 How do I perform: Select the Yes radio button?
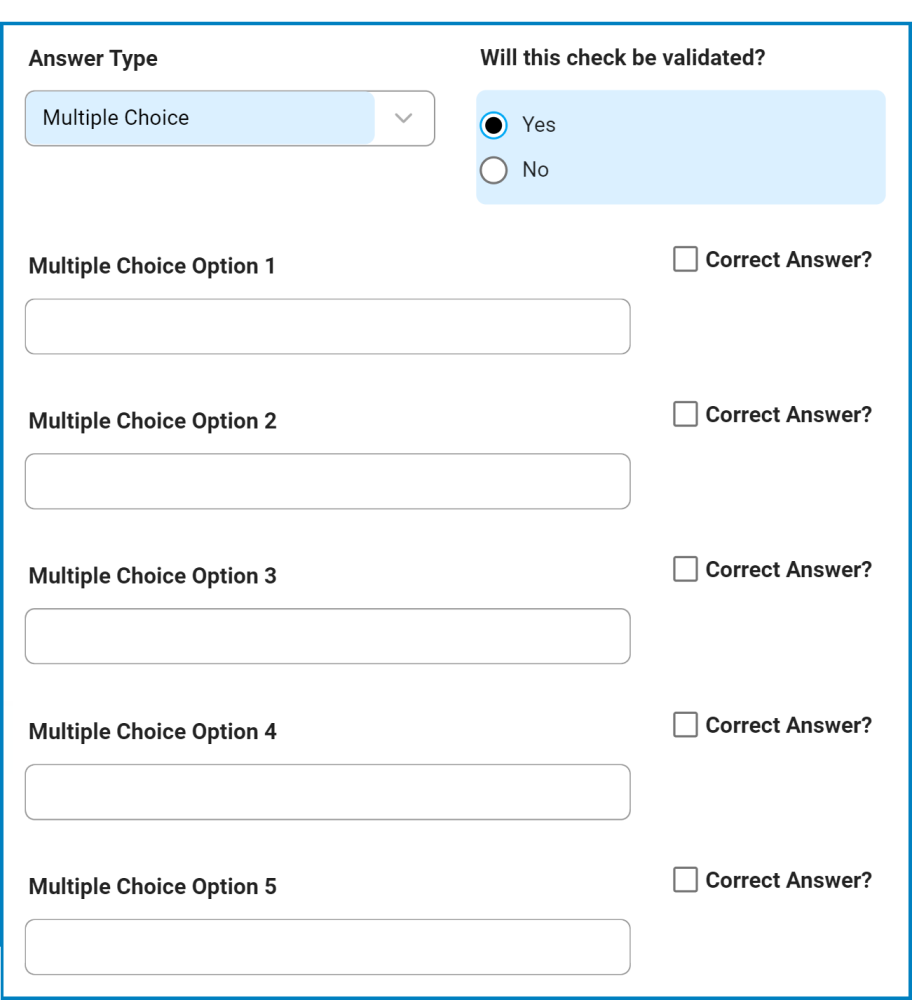(x=496, y=125)
